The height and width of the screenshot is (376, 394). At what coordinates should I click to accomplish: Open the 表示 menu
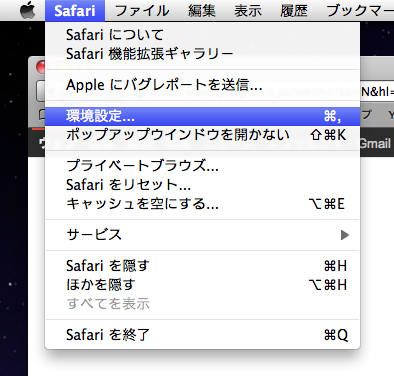click(x=248, y=11)
